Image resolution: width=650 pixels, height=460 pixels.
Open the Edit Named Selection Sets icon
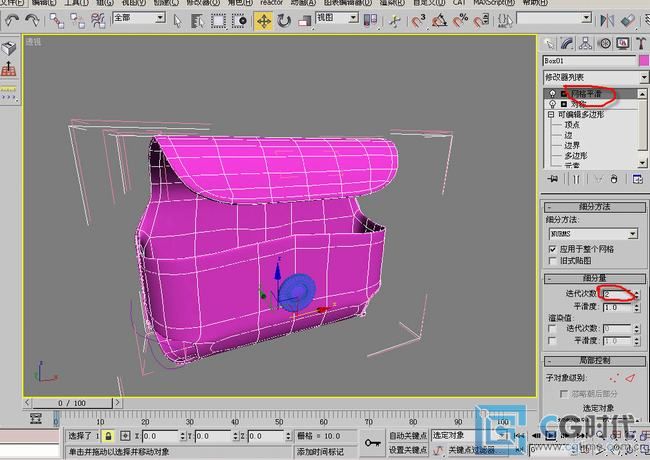(x=505, y=20)
